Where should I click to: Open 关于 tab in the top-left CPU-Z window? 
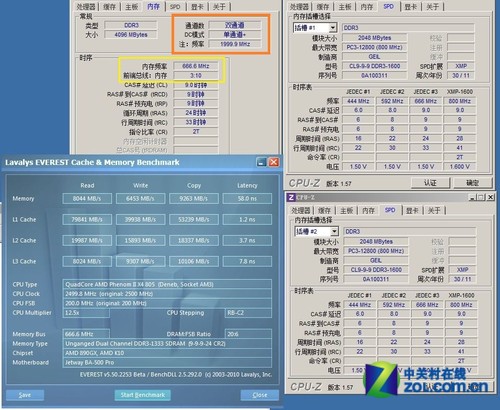click(x=219, y=7)
